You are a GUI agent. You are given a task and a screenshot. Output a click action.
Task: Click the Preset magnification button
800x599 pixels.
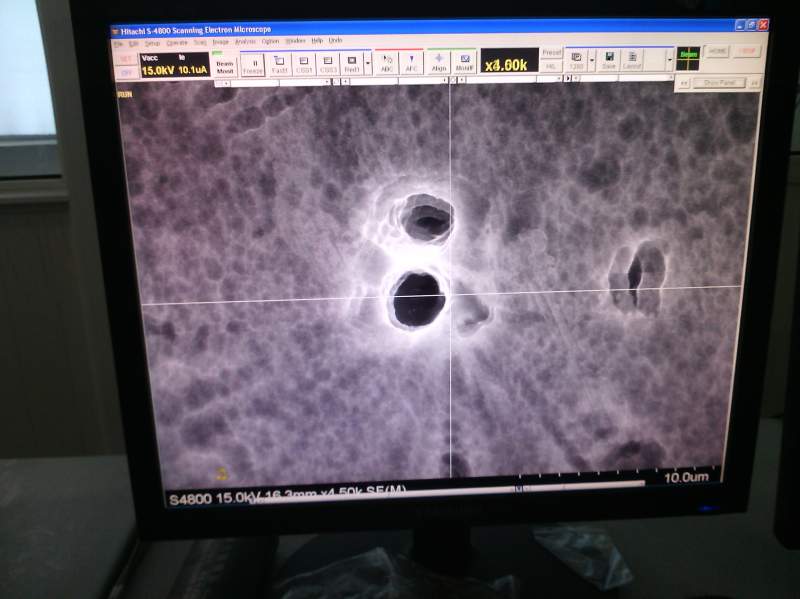coord(552,53)
